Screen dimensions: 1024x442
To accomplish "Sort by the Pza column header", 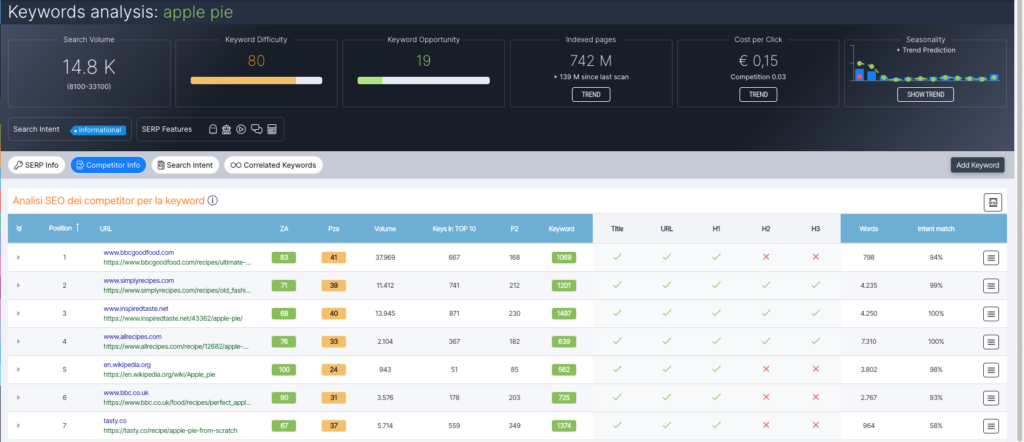I will [334, 229].
